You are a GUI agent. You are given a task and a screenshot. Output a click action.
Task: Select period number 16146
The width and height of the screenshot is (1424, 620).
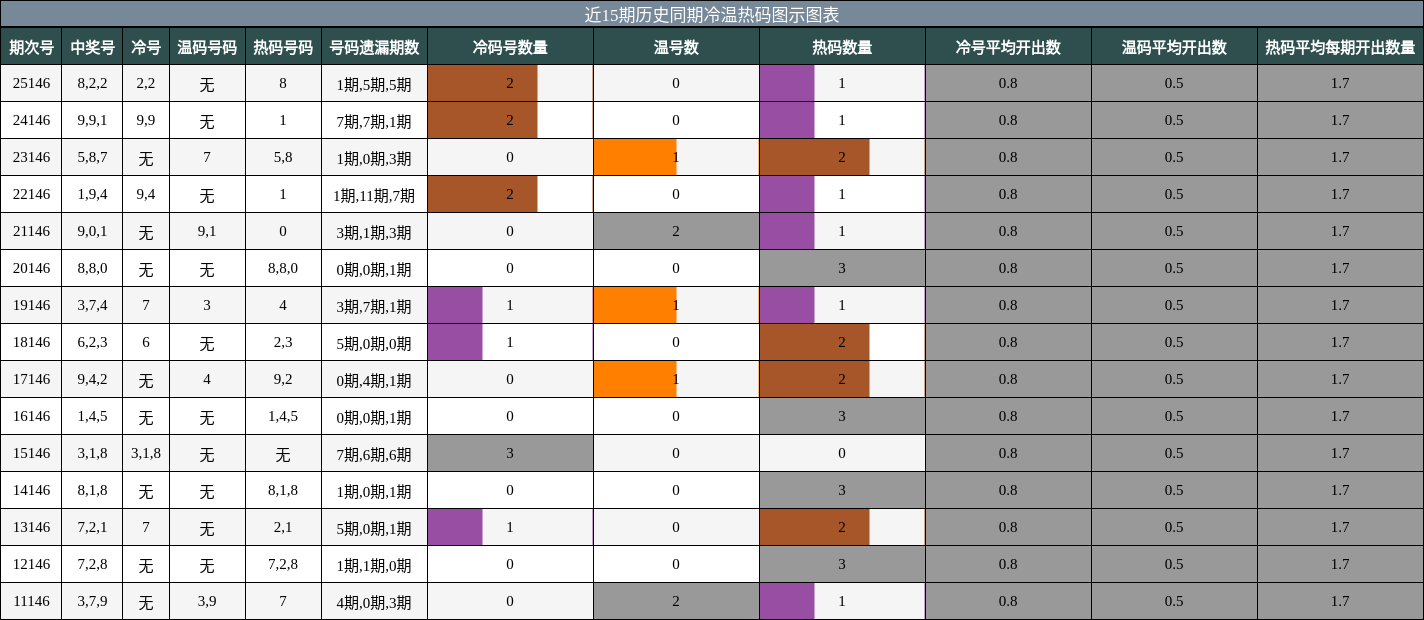tap(31, 416)
